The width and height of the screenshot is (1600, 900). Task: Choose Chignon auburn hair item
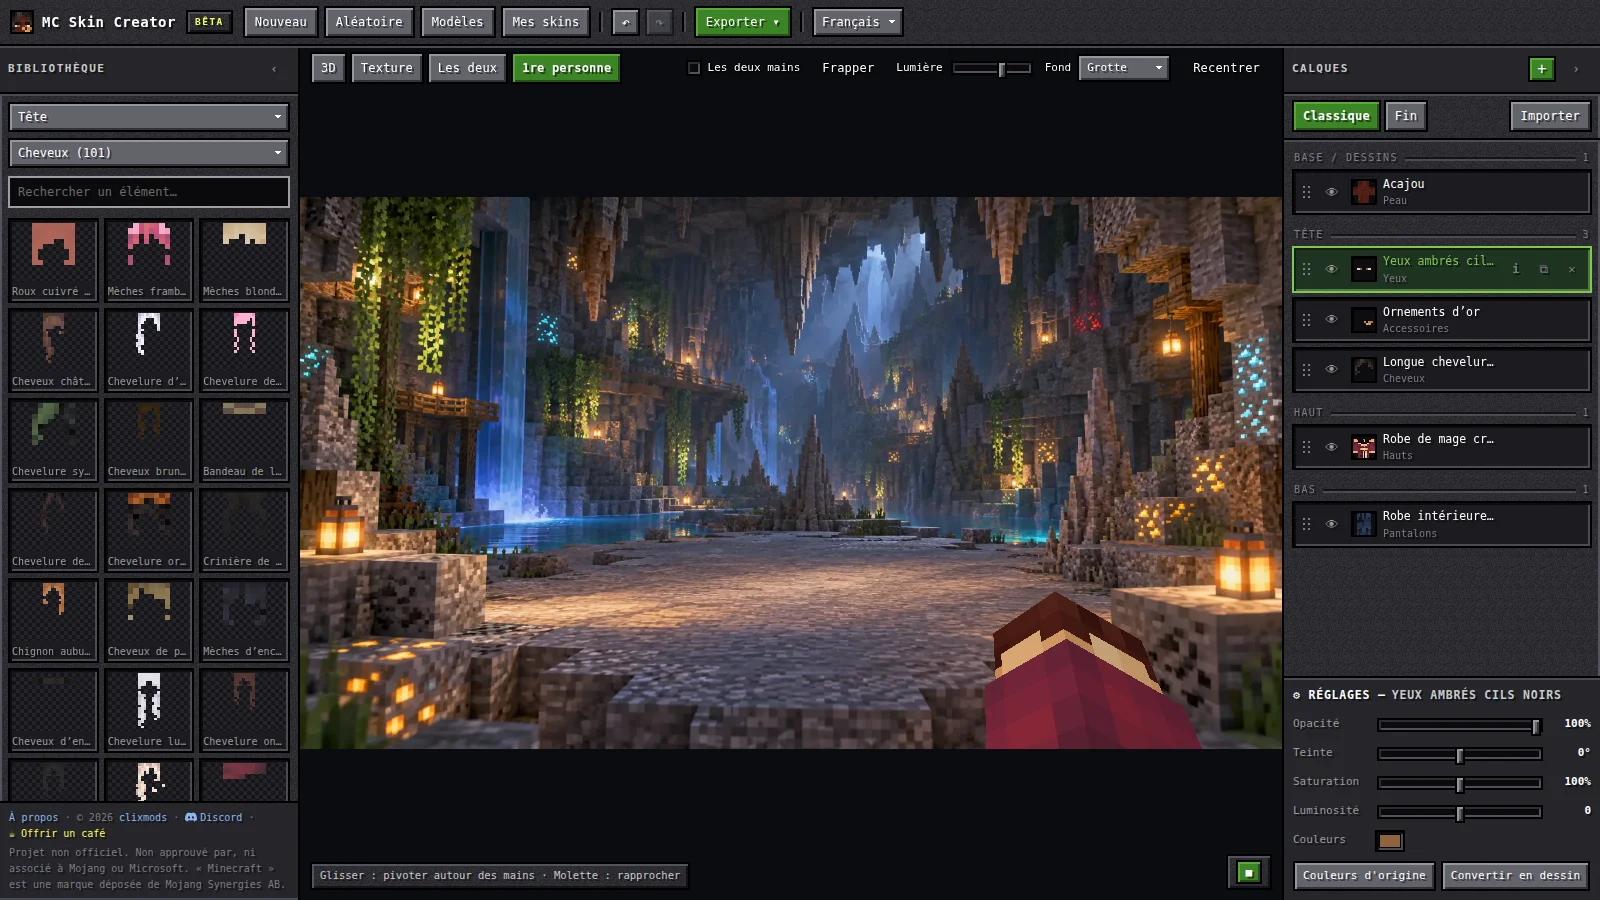[53, 620]
